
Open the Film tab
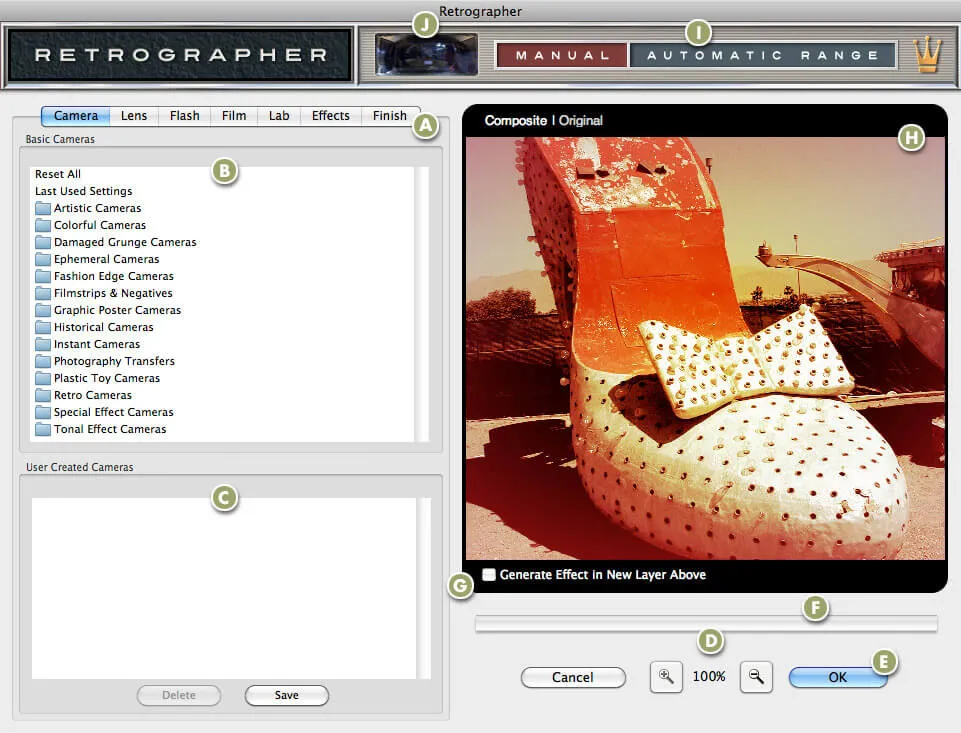pos(233,115)
